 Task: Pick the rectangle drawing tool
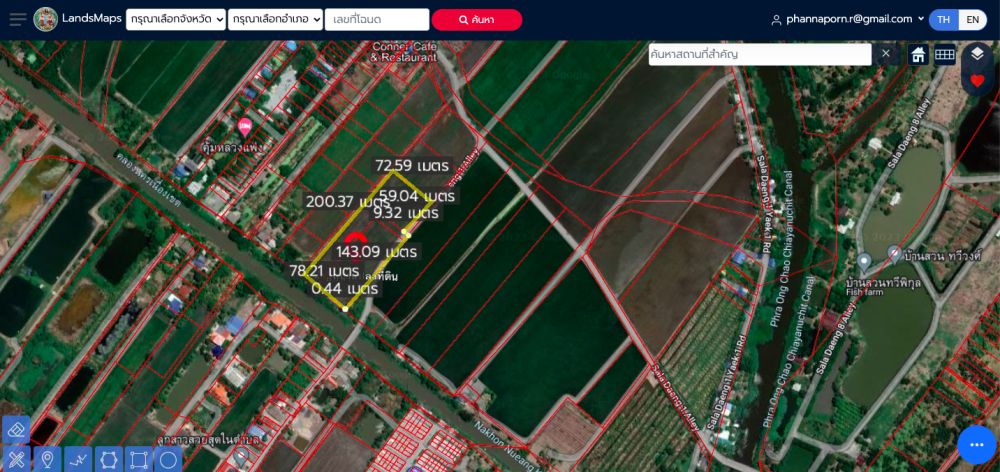139,459
